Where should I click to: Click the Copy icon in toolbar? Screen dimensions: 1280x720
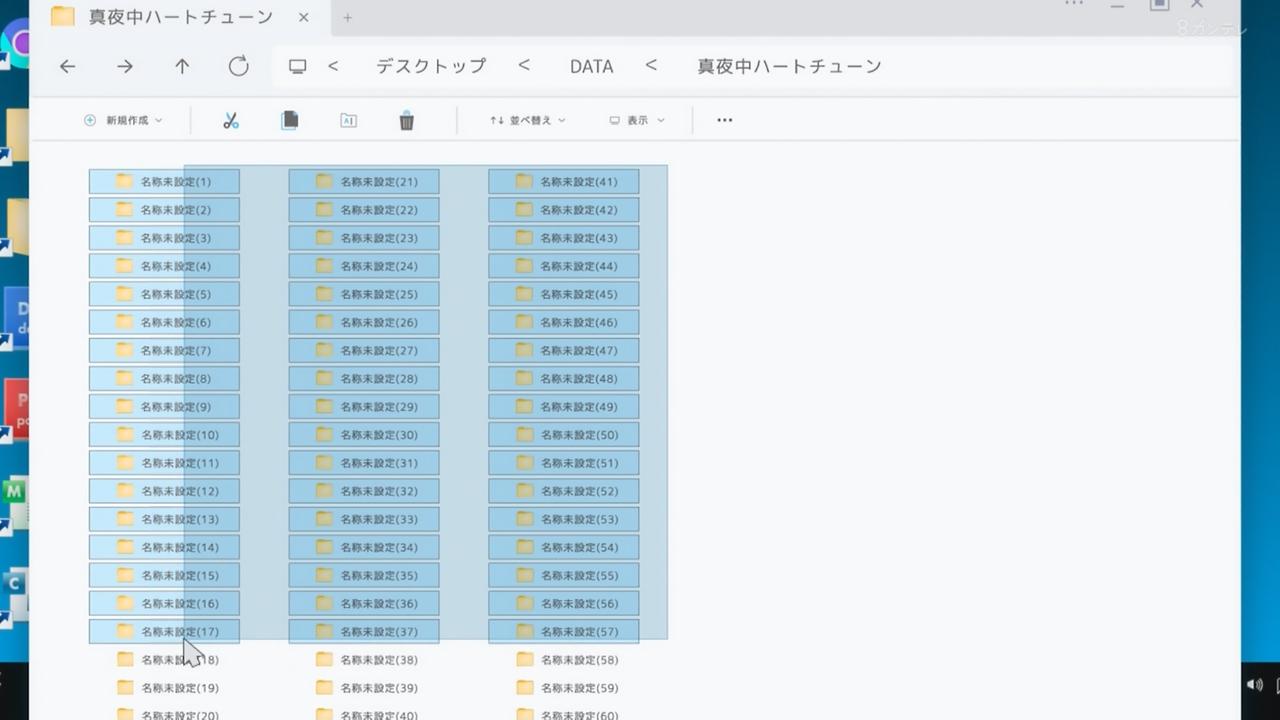[x=290, y=121]
